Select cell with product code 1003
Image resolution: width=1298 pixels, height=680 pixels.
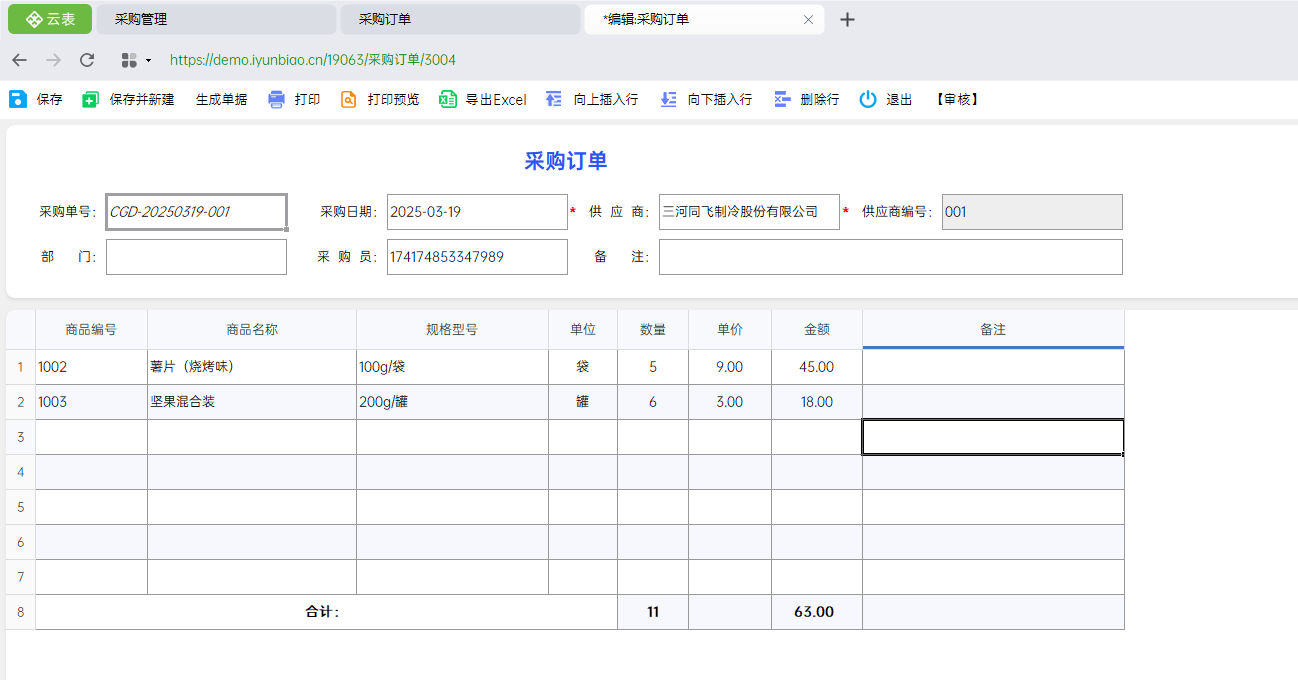coord(92,402)
